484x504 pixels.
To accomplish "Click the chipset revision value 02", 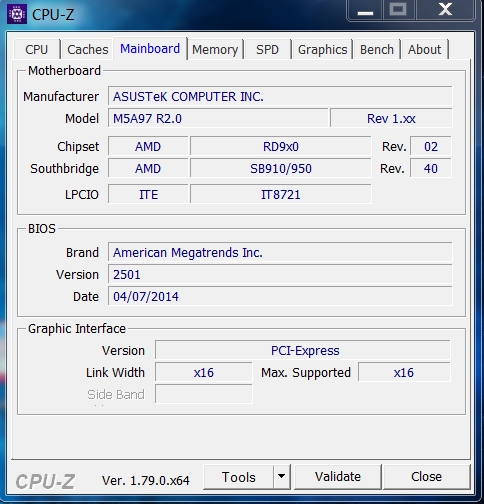I will tap(431, 146).
